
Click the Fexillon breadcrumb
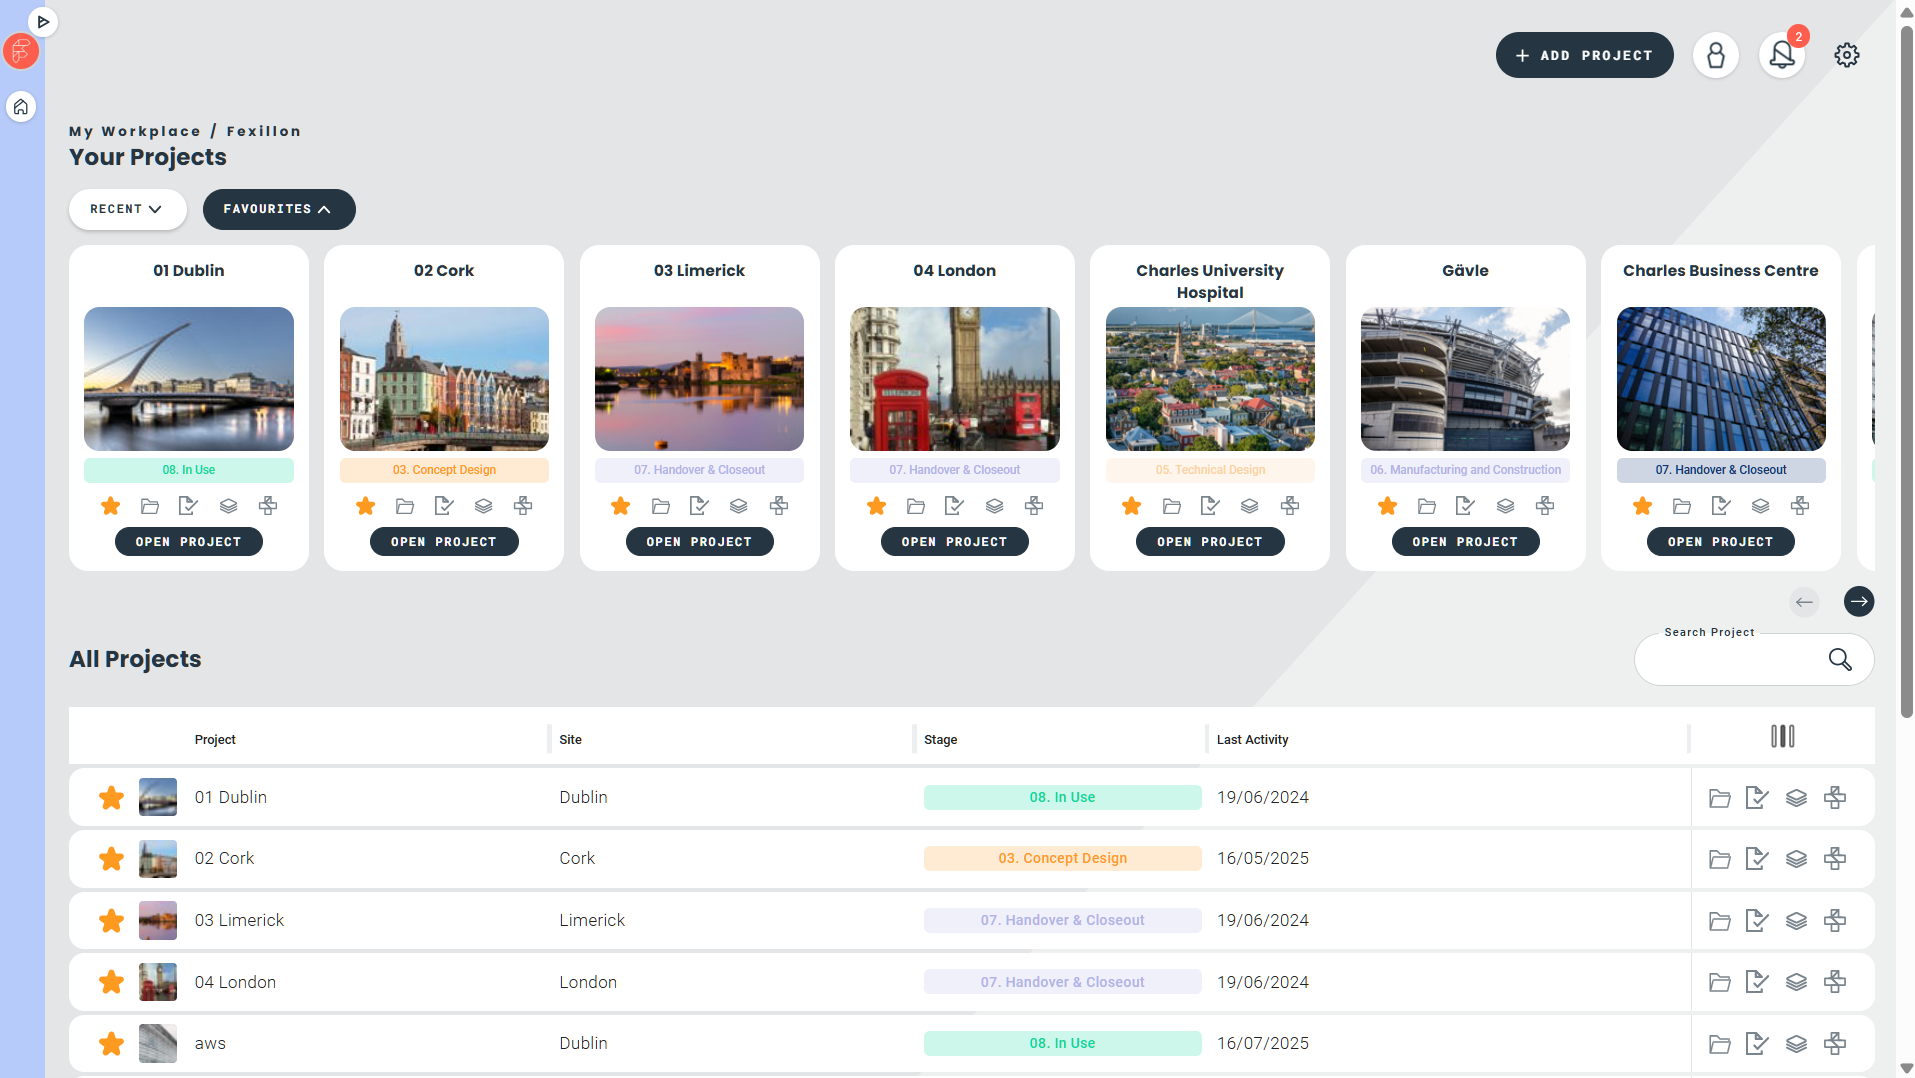tap(264, 131)
